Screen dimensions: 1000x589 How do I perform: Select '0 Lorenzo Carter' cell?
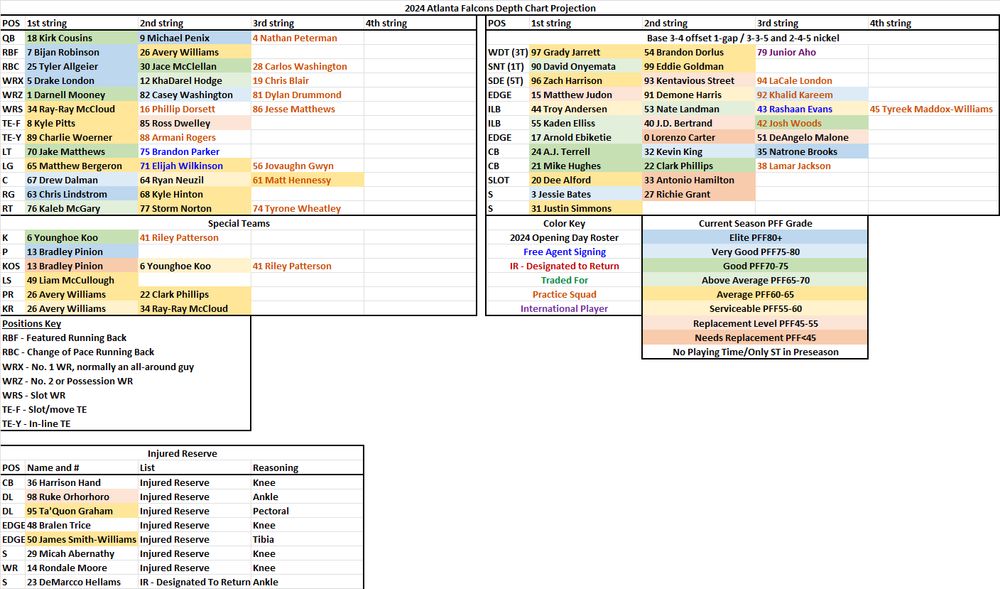[698, 138]
